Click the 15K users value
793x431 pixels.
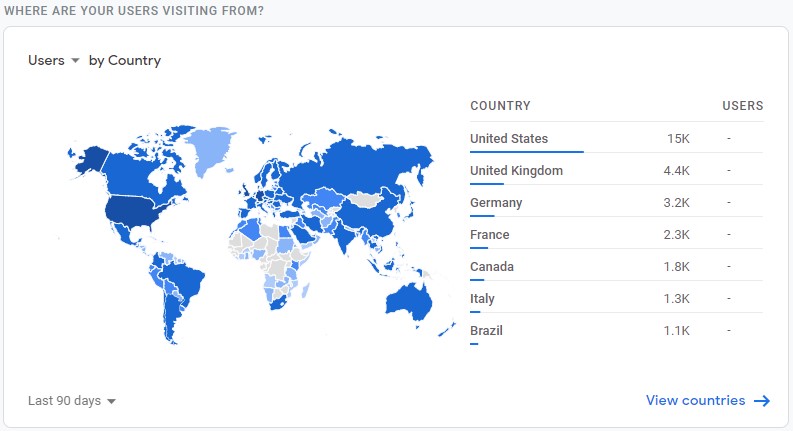pos(678,139)
